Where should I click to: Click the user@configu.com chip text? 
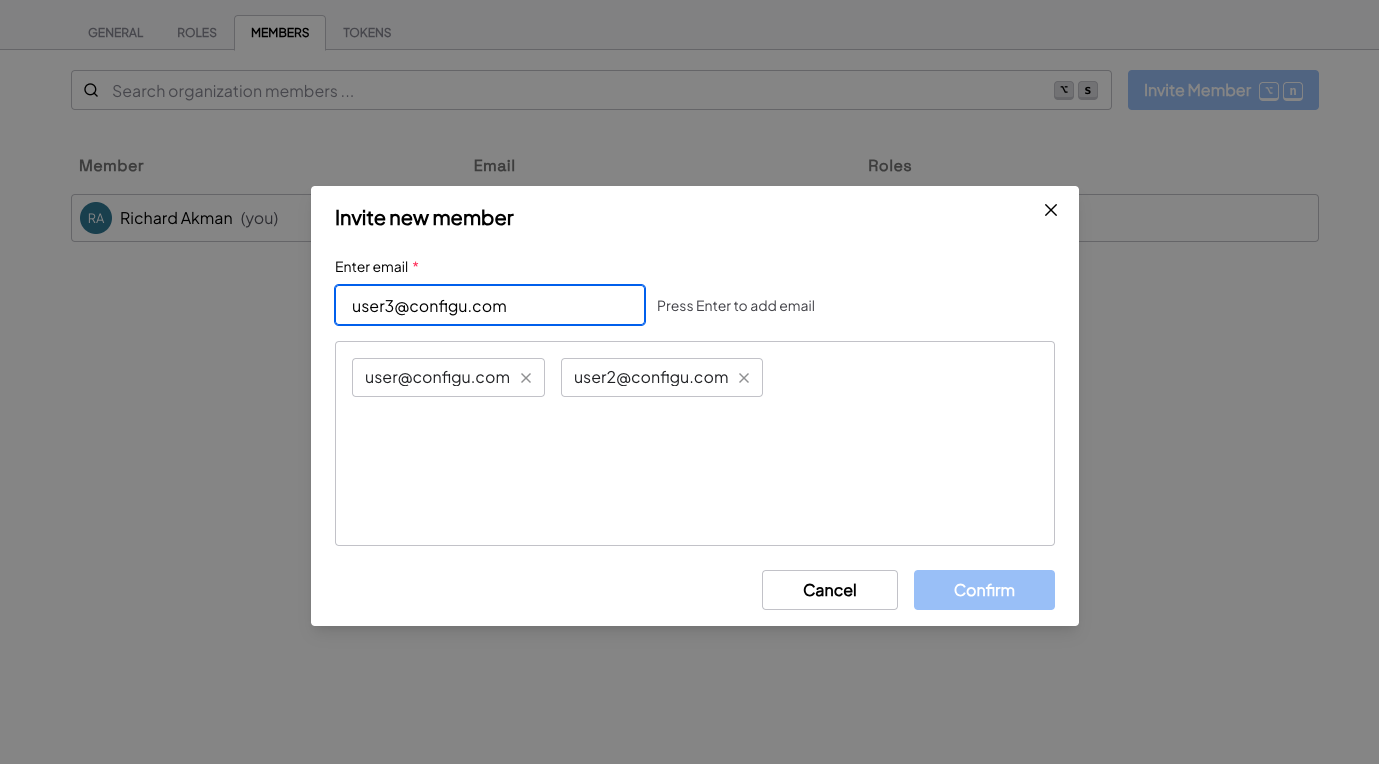[x=437, y=377]
